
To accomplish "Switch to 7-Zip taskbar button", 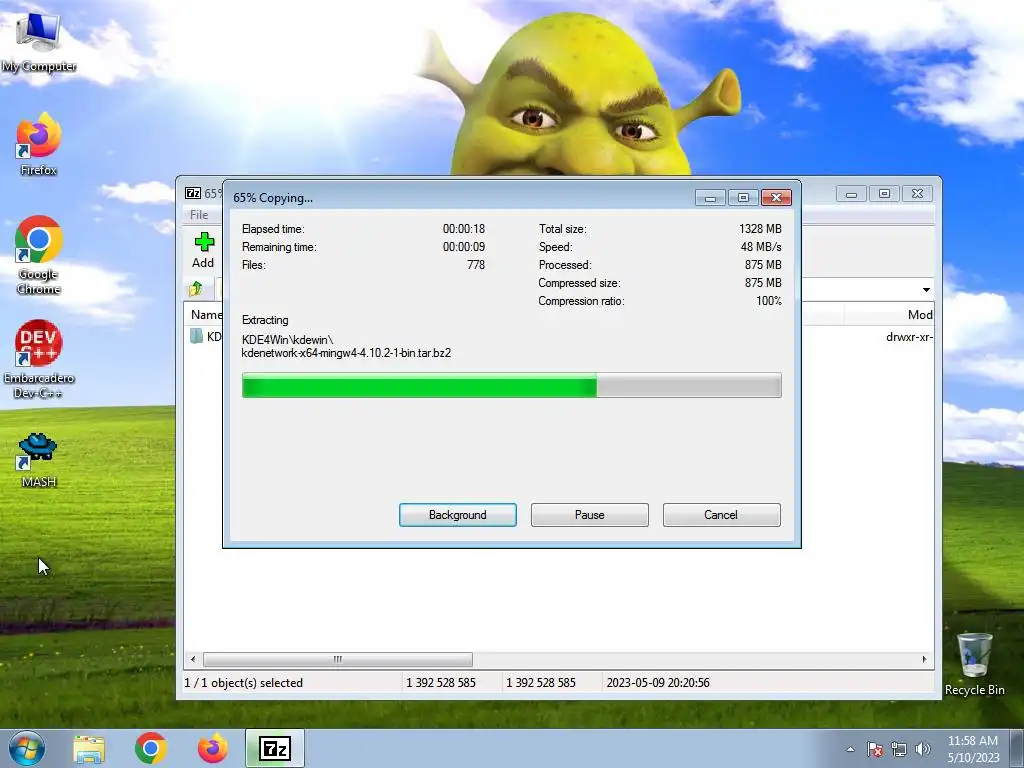I will tap(275, 748).
